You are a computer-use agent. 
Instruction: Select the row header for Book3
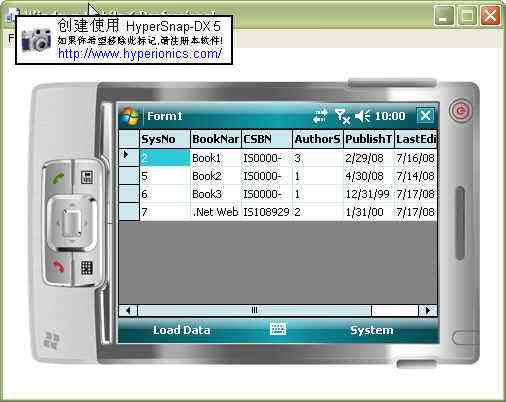coord(129,194)
